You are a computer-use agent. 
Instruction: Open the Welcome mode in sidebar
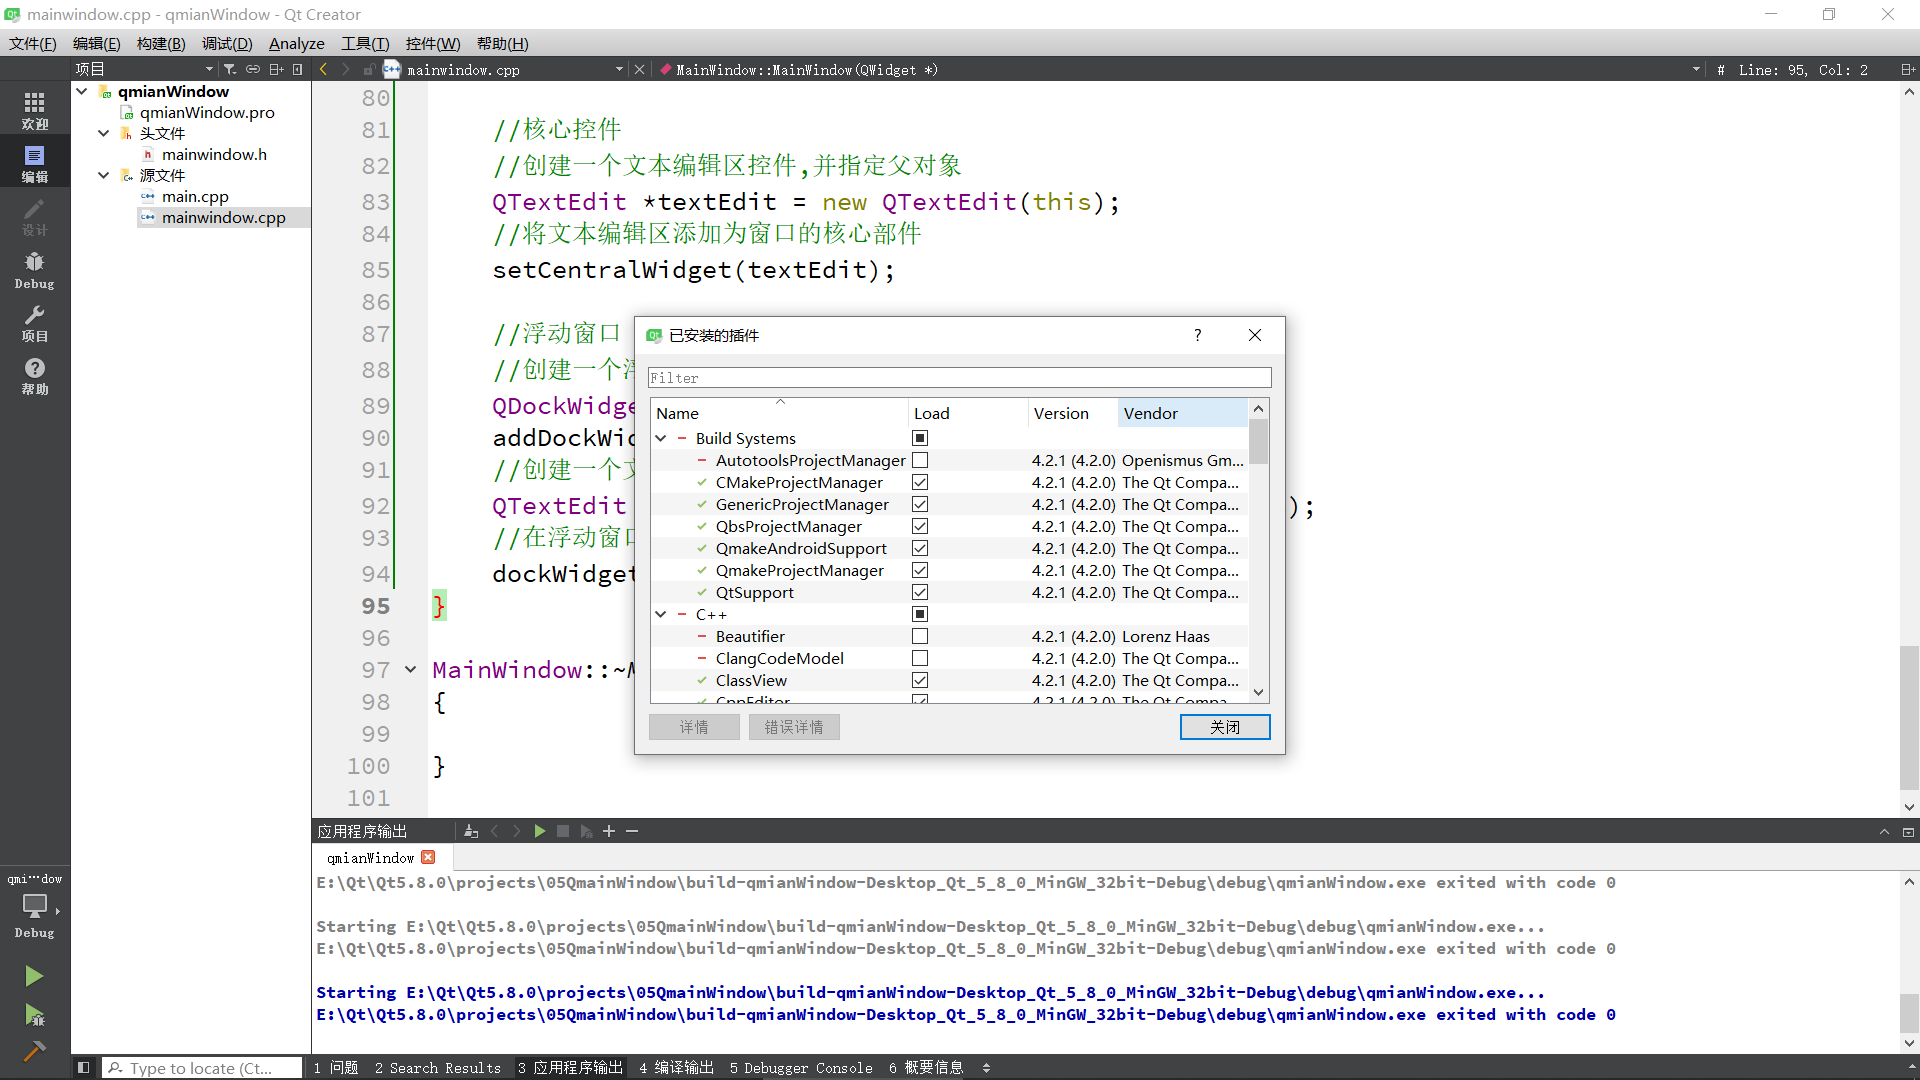click(x=34, y=110)
